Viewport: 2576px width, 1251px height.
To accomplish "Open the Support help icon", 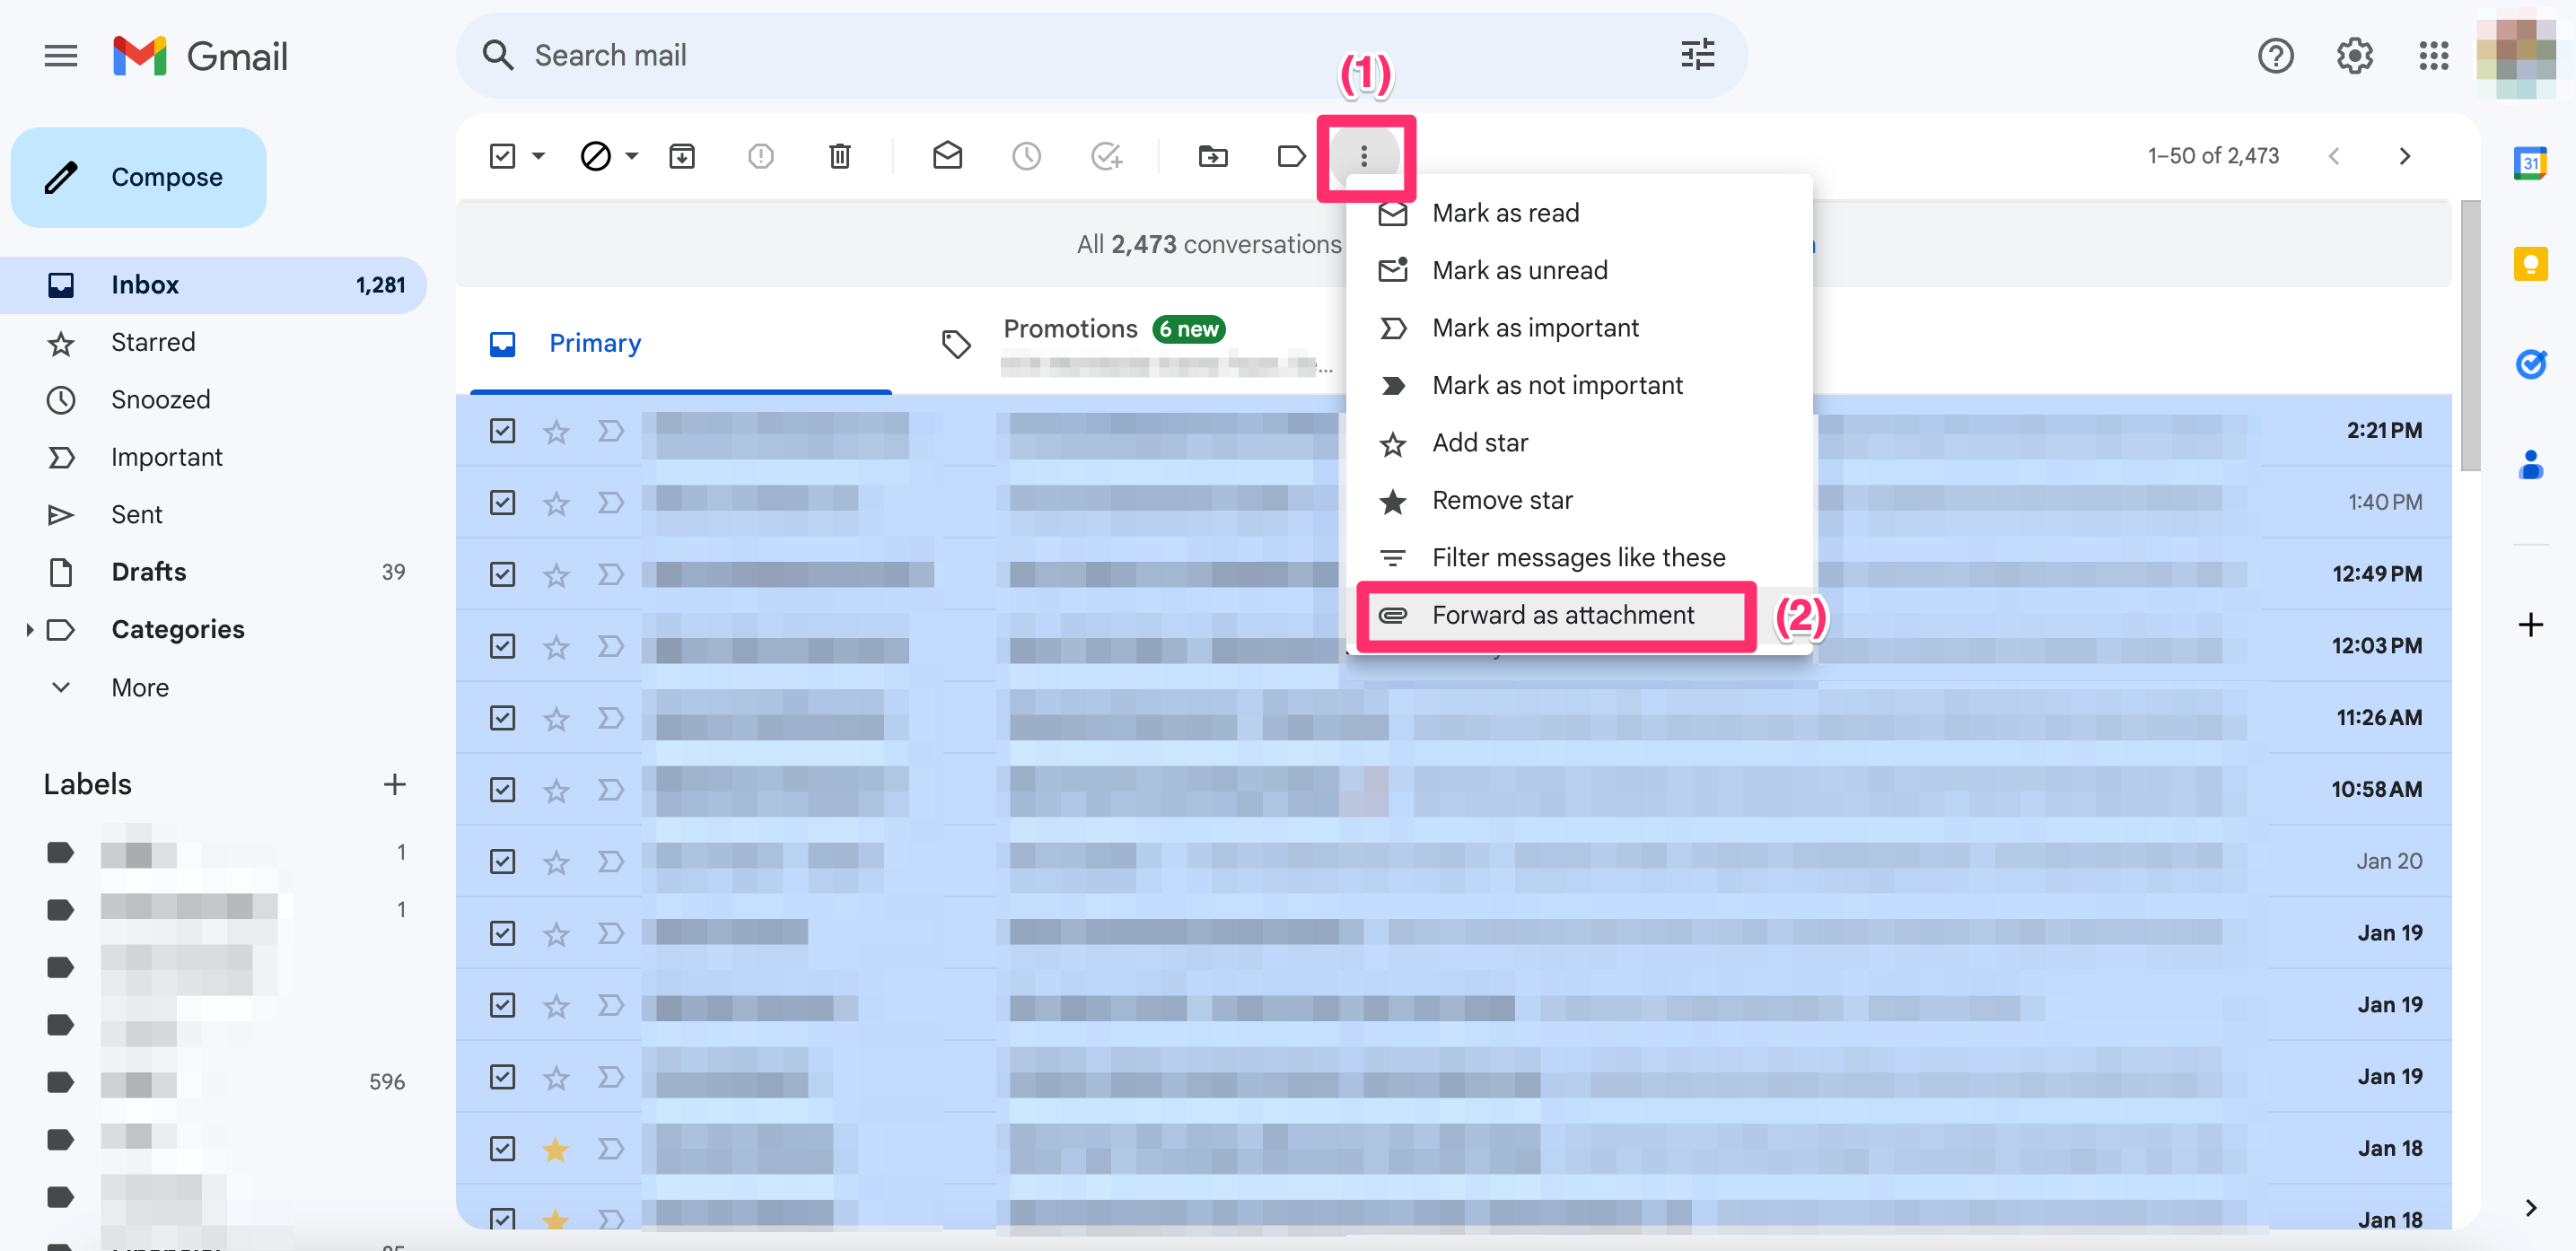I will [2275, 56].
